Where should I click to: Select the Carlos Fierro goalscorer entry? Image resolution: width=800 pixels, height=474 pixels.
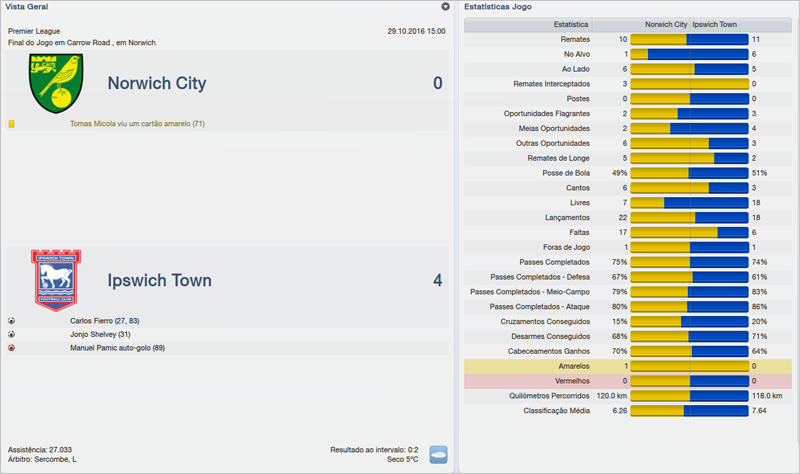pyautogui.click(x=104, y=320)
